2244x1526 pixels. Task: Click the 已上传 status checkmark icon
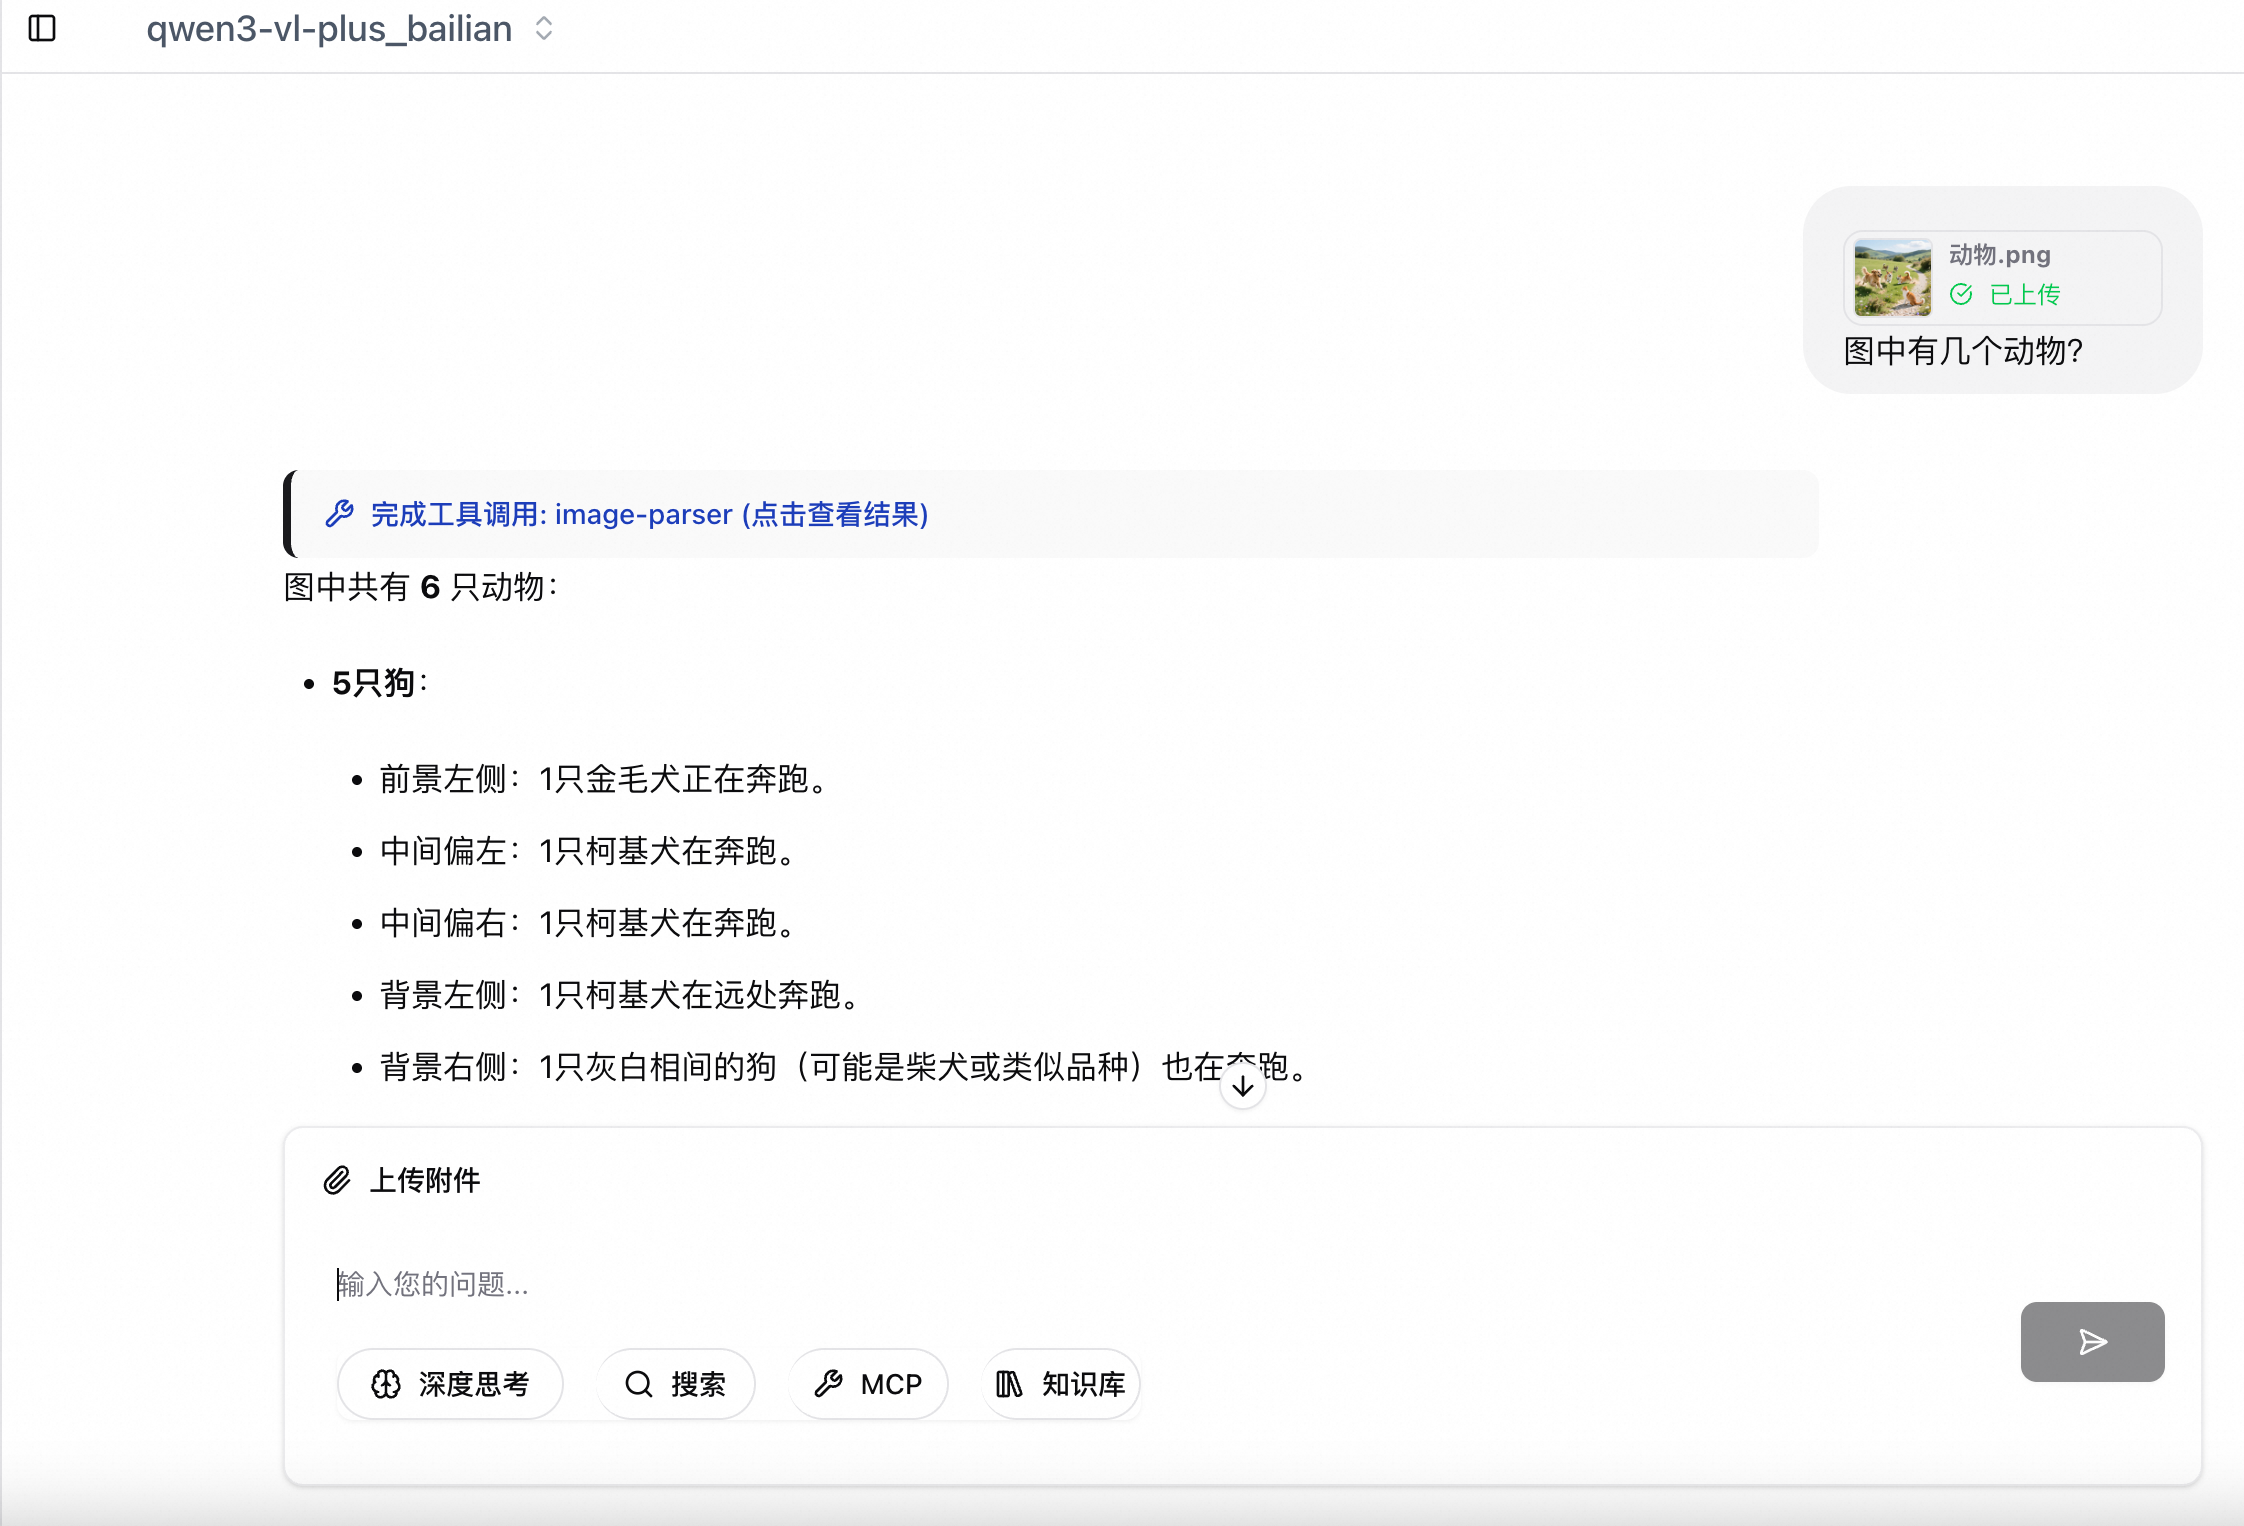(1960, 294)
